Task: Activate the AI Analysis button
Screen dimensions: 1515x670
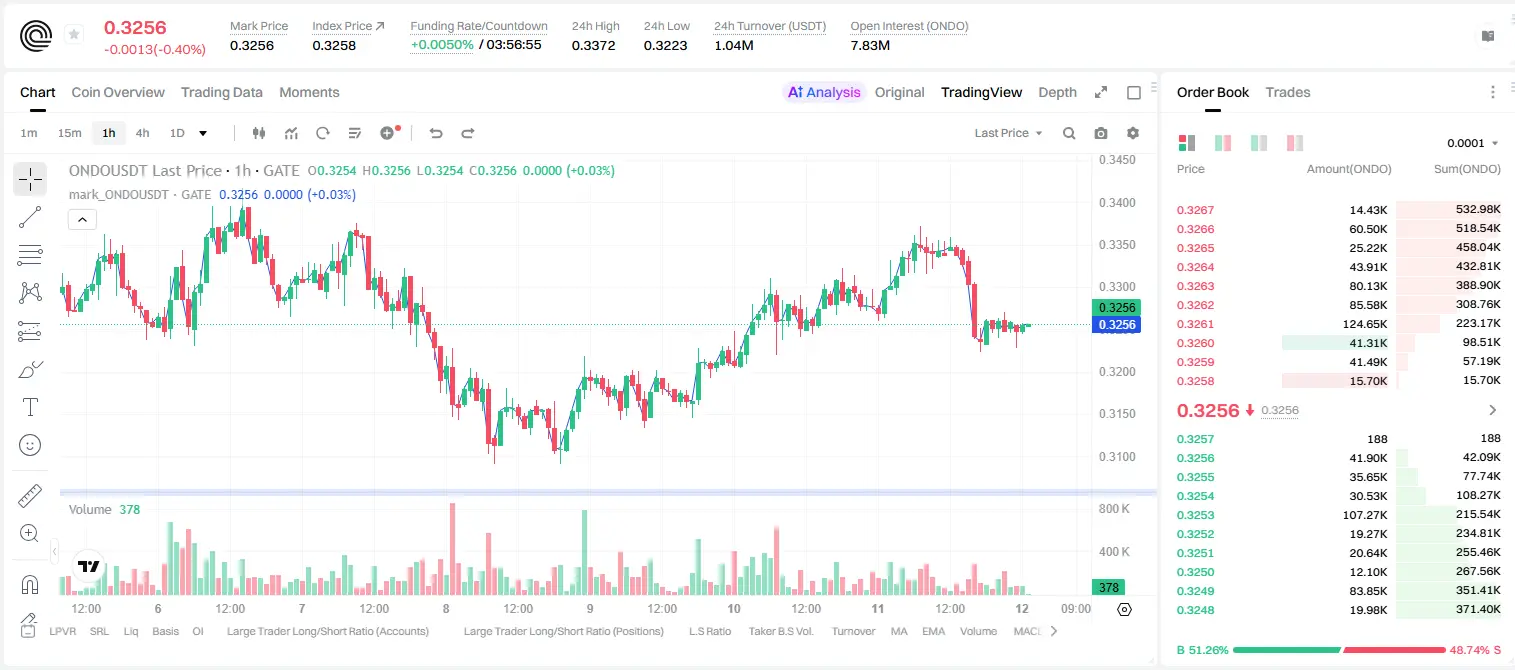Action: point(824,92)
